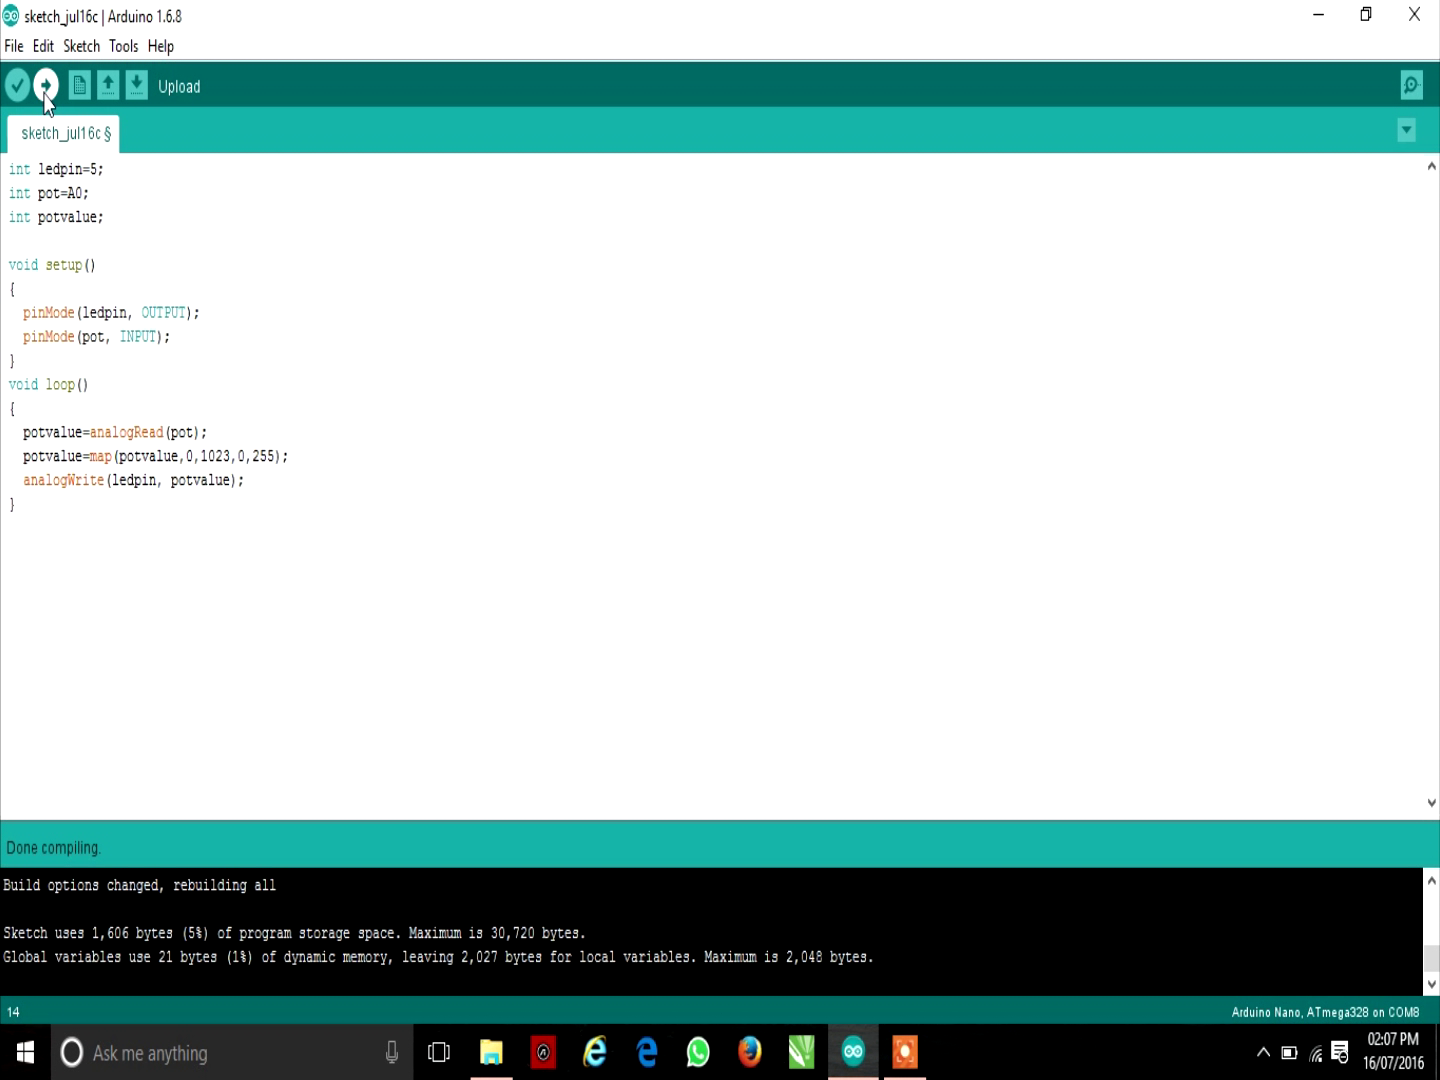Open WhatsApp from the taskbar
The height and width of the screenshot is (1080, 1440).
pyautogui.click(x=698, y=1052)
